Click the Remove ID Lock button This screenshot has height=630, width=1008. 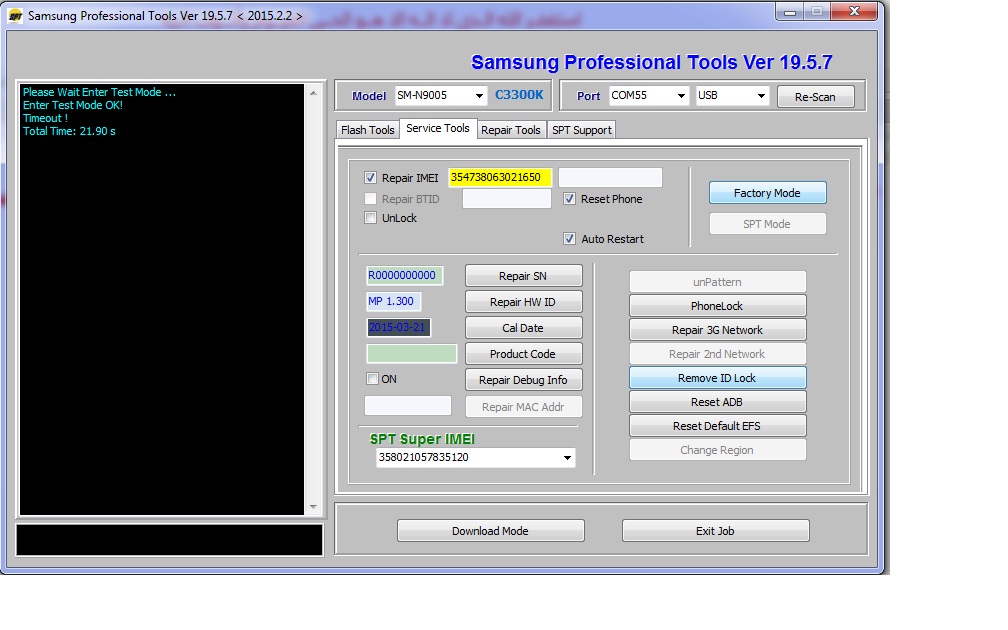[x=717, y=378]
